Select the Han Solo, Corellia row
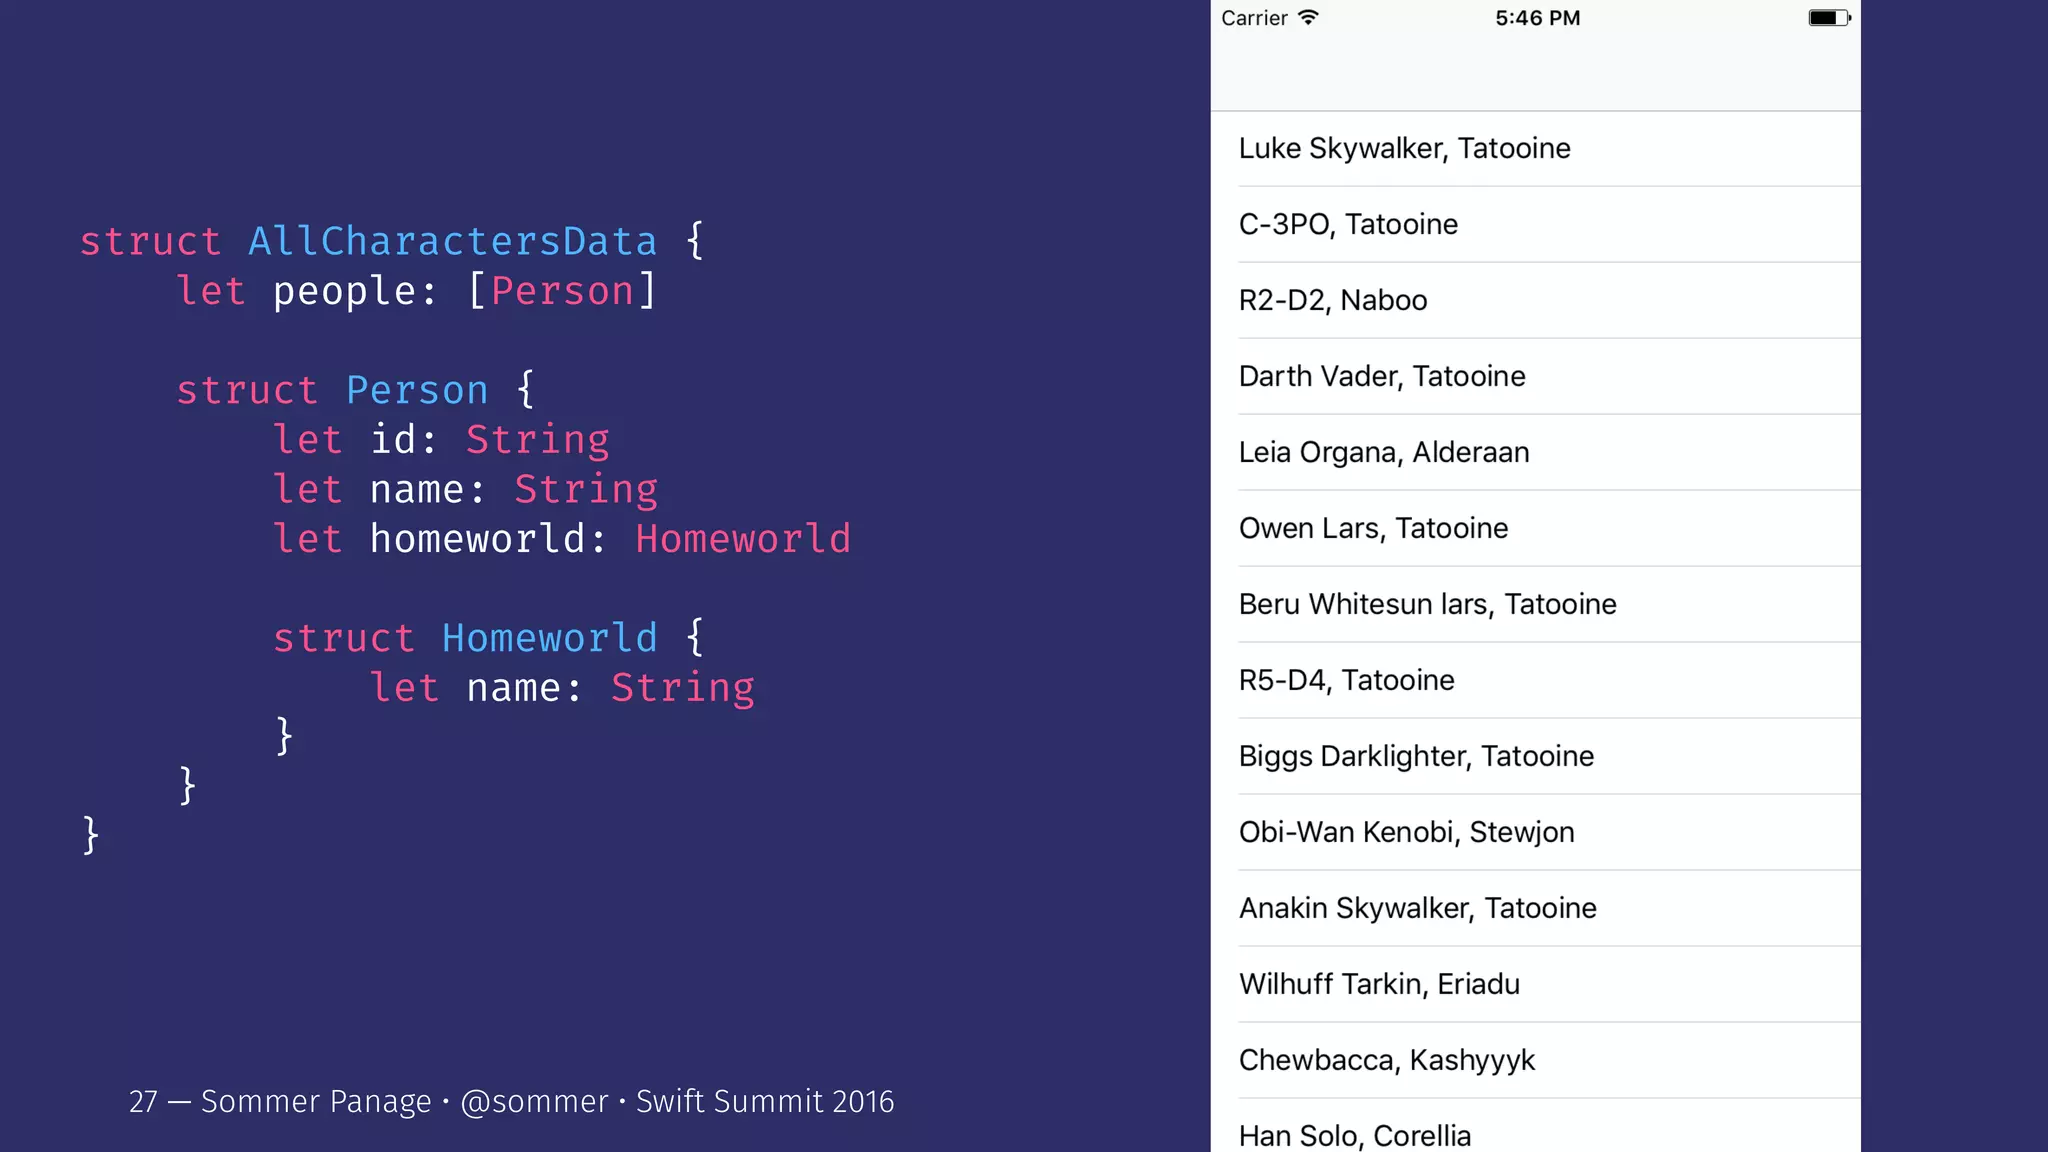The width and height of the screenshot is (2048, 1152). click(x=1536, y=1126)
